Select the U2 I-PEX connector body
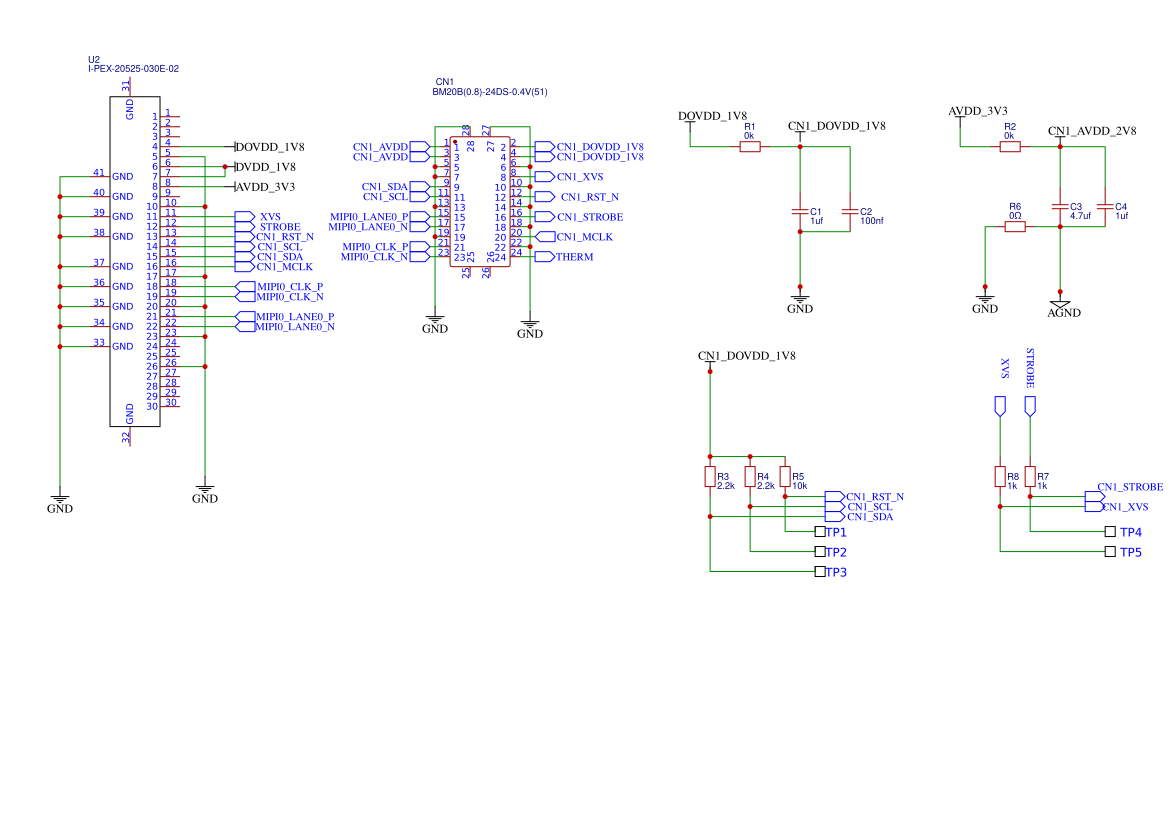Image resolution: width=1174 pixels, height=827 pixels. click(135, 262)
